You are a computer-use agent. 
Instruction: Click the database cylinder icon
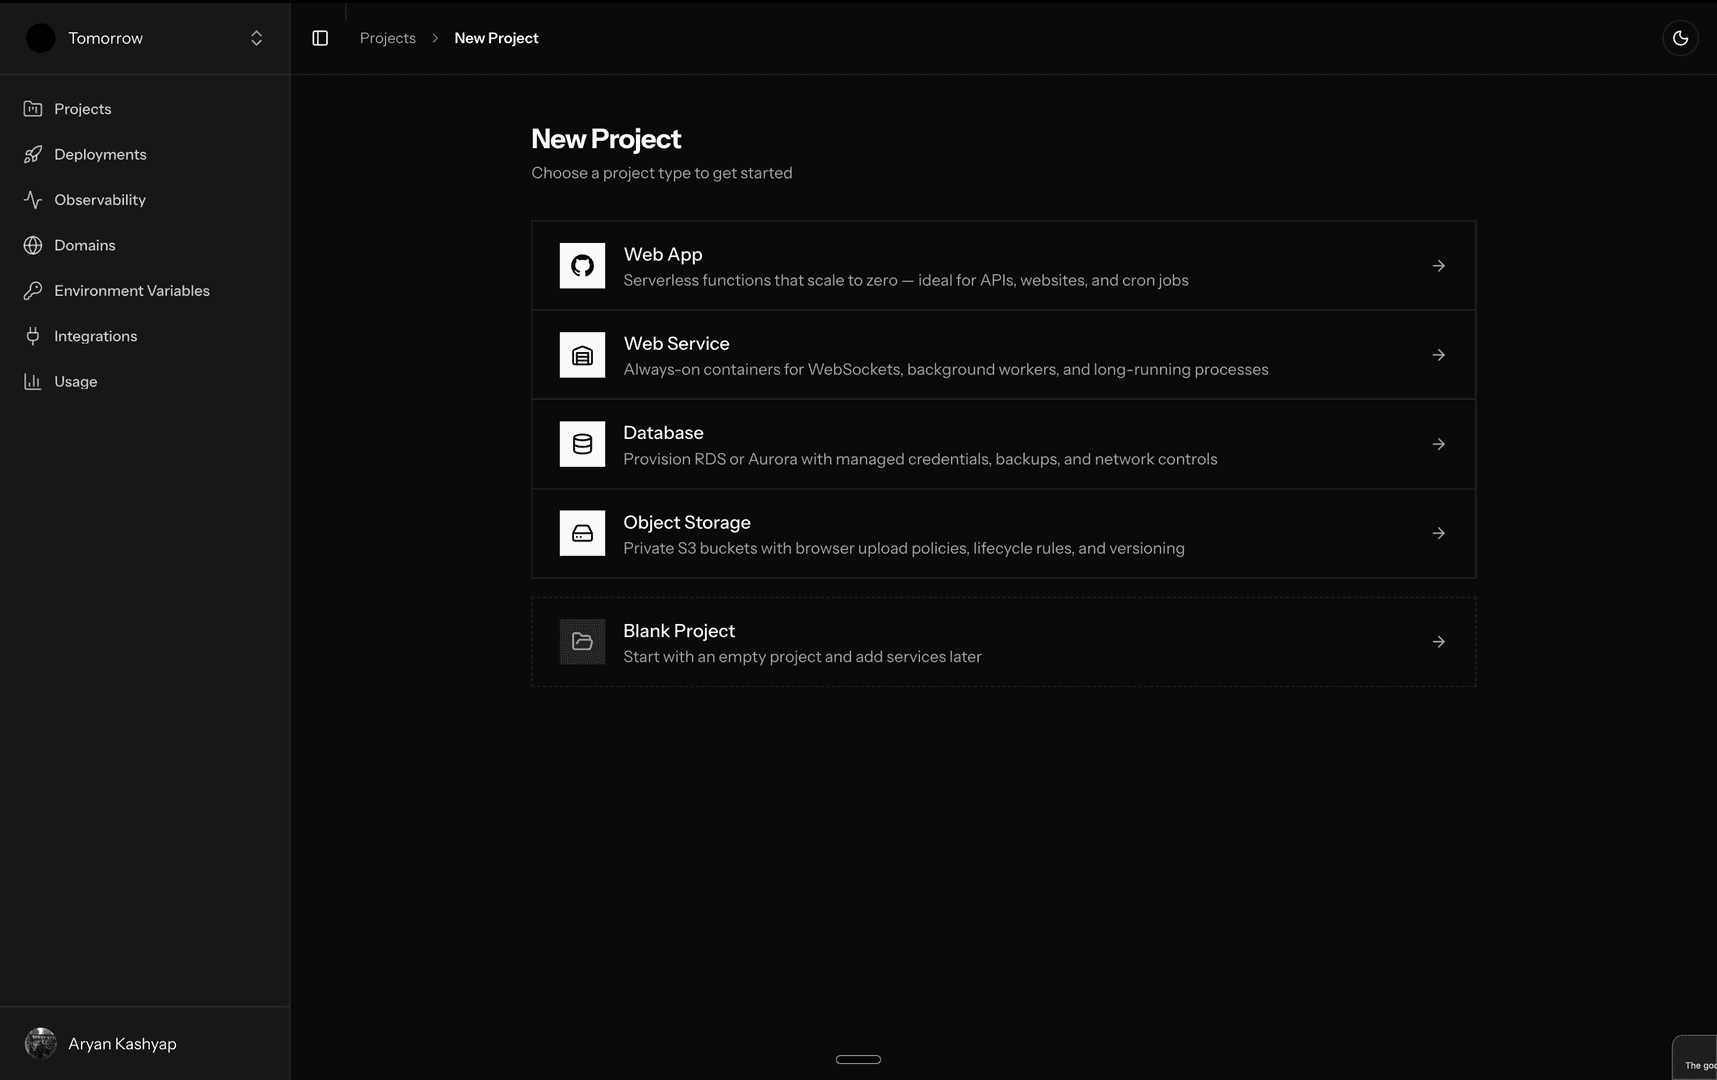[582, 444]
